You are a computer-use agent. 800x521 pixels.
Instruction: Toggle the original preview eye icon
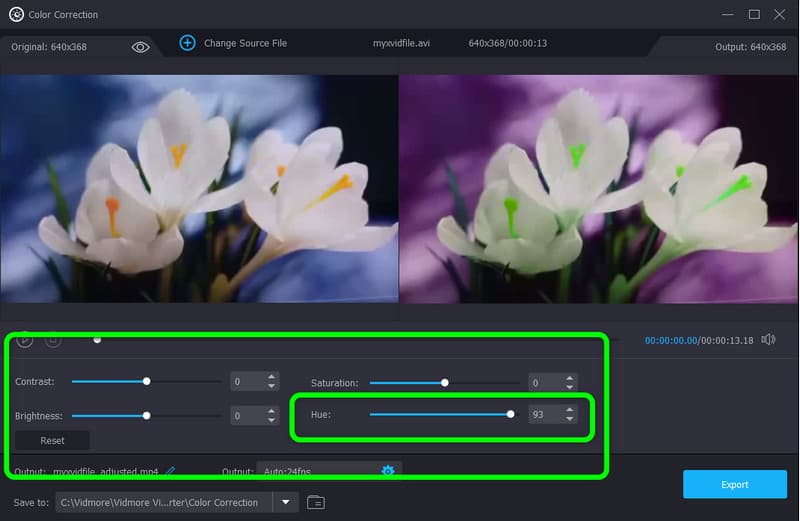tap(140, 47)
